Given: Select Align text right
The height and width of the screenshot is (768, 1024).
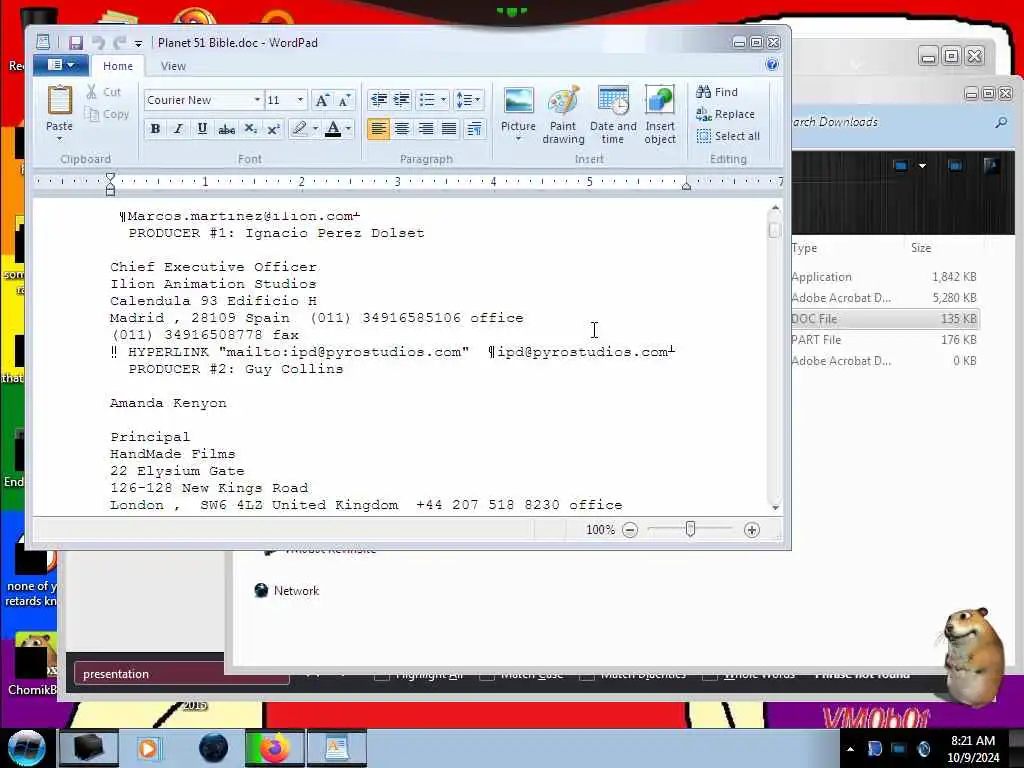Looking at the screenshot, I should pyautogui.click(x=425, y=129).
